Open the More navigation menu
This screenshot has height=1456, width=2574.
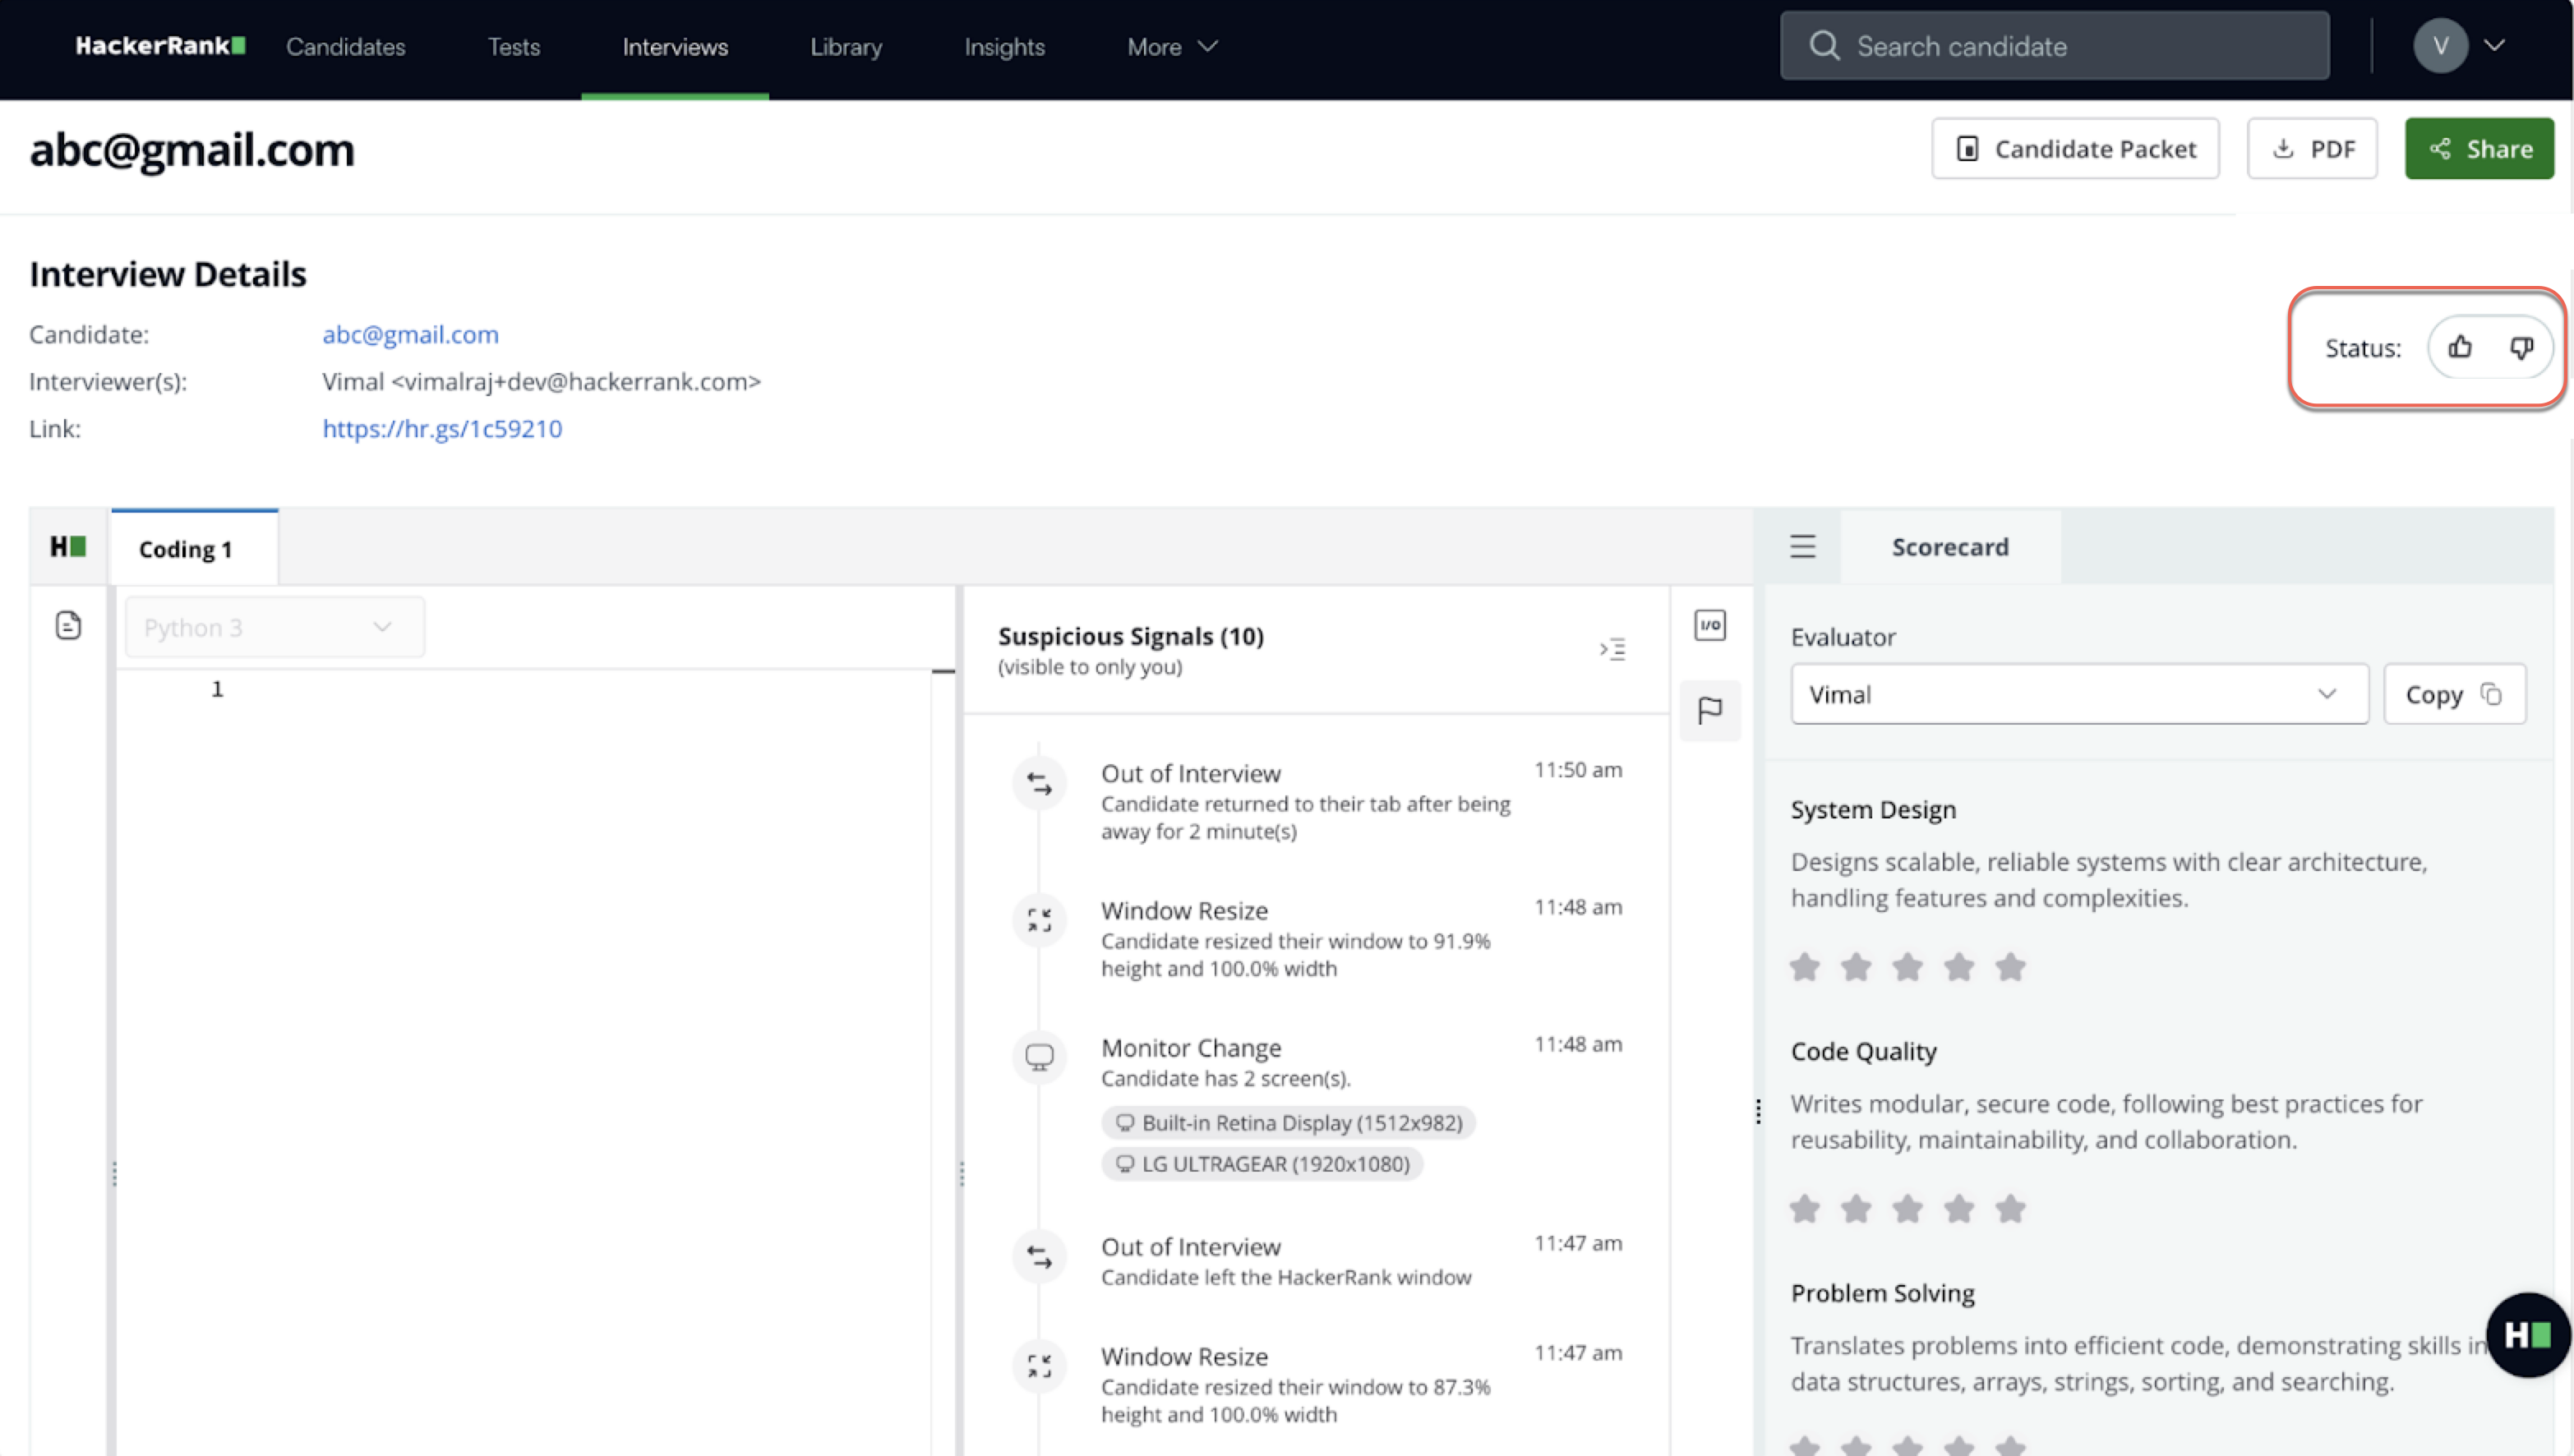click(1170, 47)
